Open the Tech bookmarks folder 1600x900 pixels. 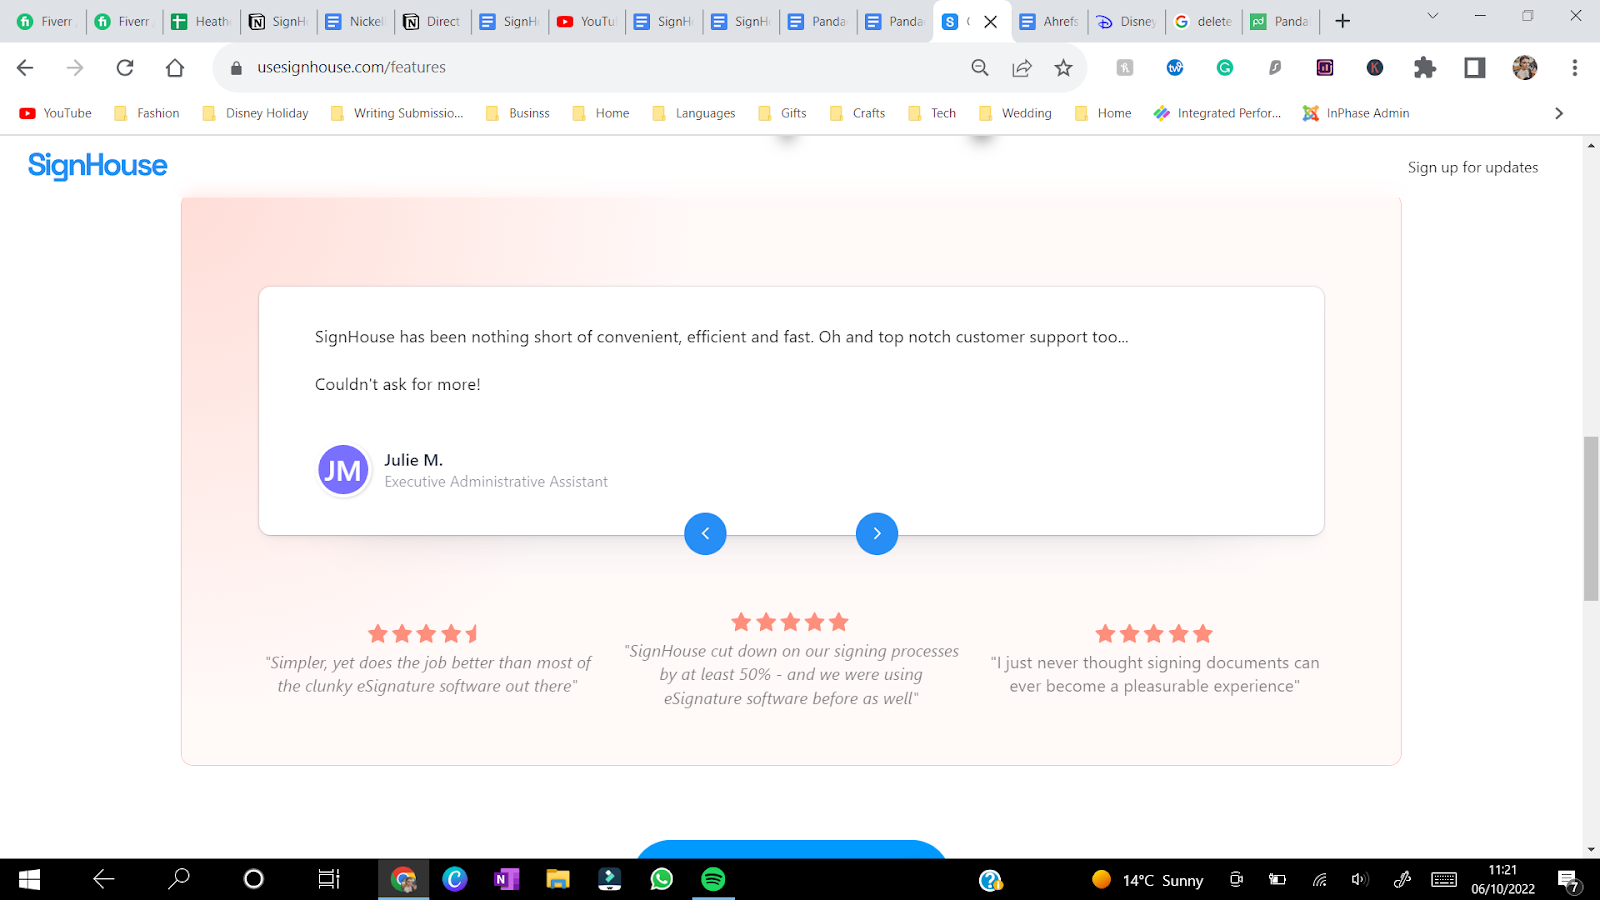(x=933, y=113)
